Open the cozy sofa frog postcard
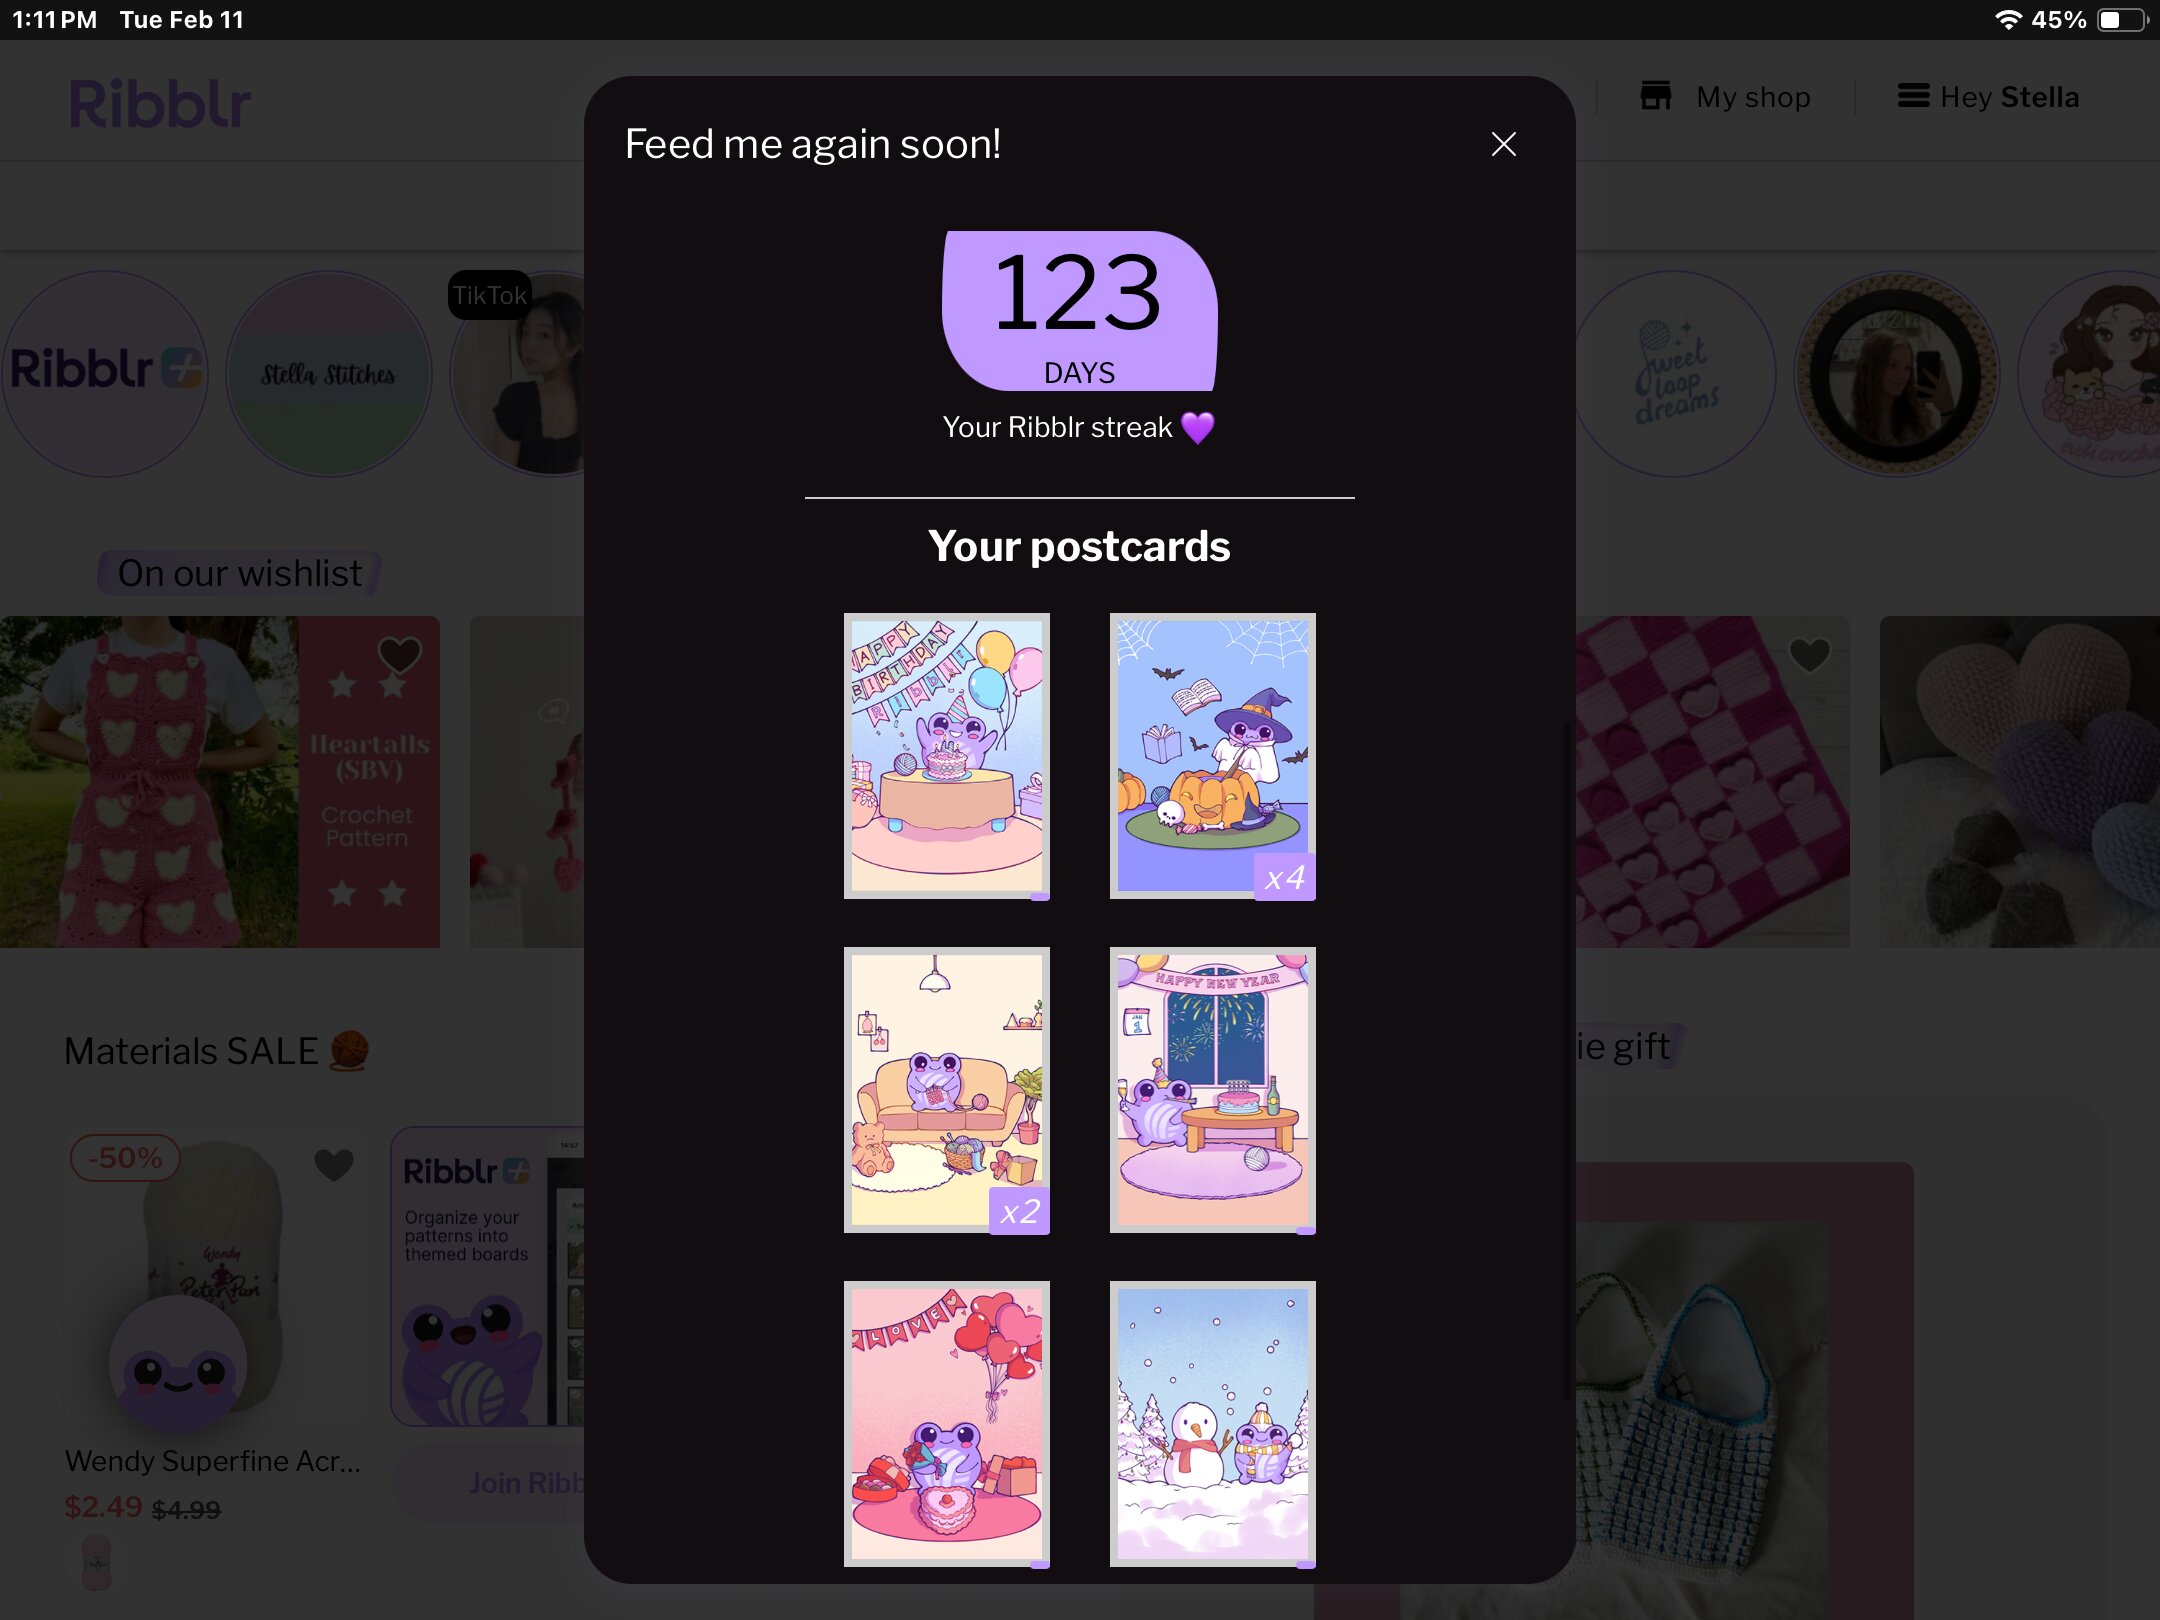 click(x=946, y=1090)
